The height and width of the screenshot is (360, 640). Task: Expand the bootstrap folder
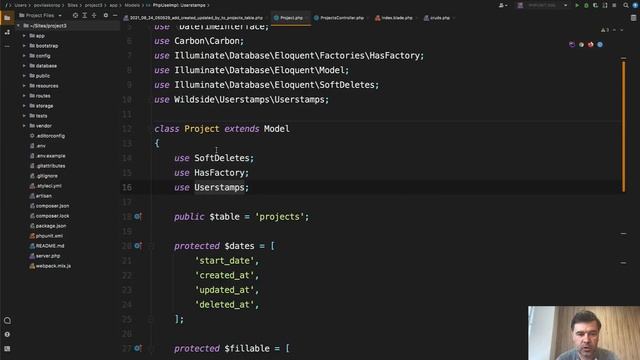click(24, 46)
